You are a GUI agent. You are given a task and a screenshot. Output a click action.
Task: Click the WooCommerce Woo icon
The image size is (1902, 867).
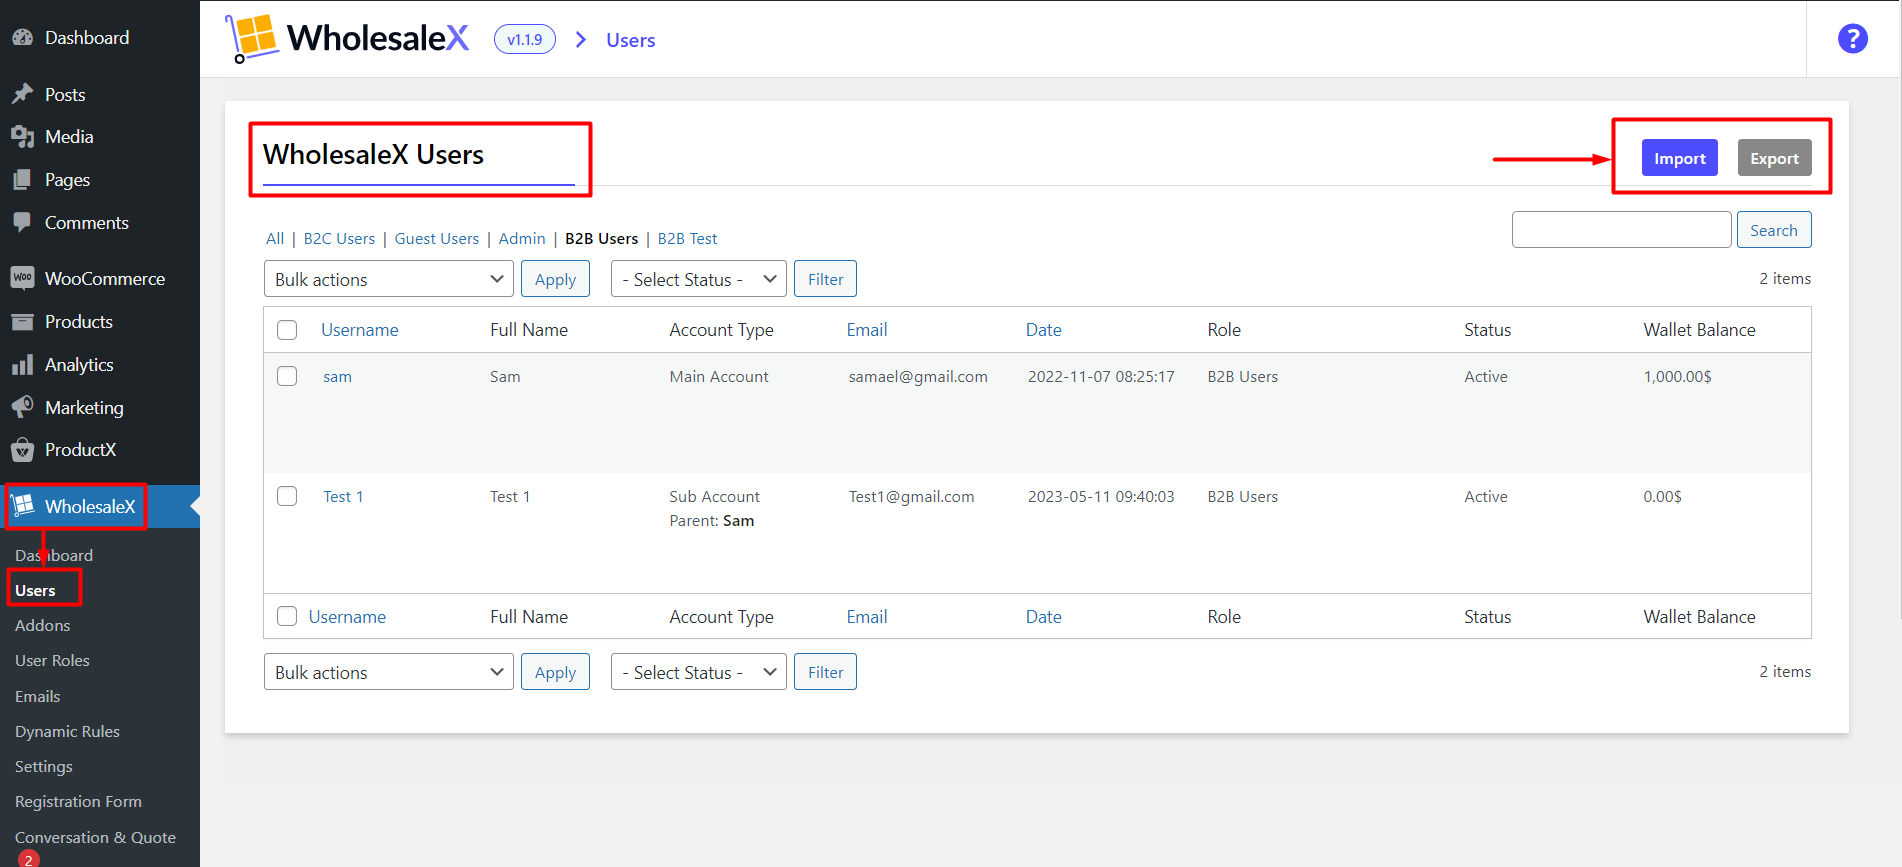click(x=22, y=278)
